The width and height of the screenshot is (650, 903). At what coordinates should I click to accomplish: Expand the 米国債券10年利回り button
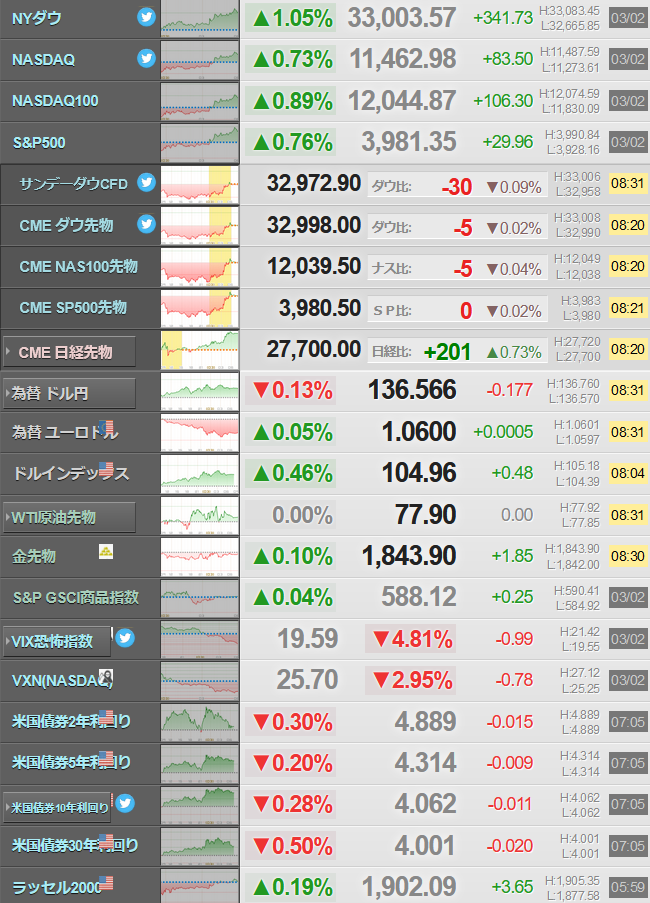tap(57, 807)
